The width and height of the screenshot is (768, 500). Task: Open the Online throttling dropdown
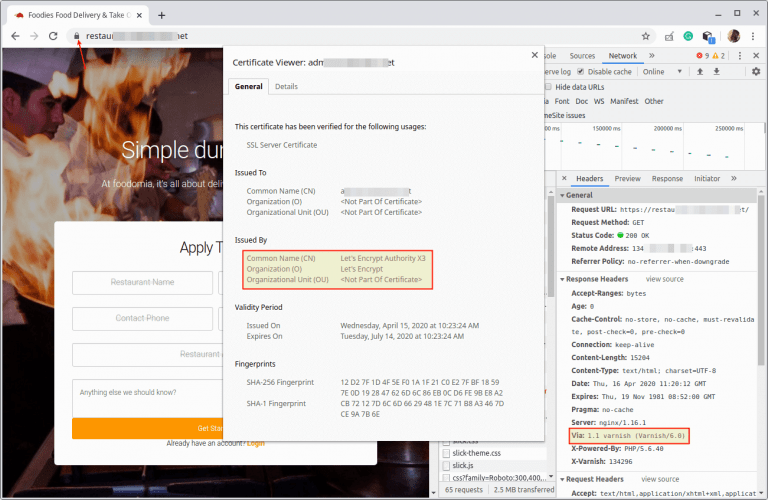click(662, 71)
